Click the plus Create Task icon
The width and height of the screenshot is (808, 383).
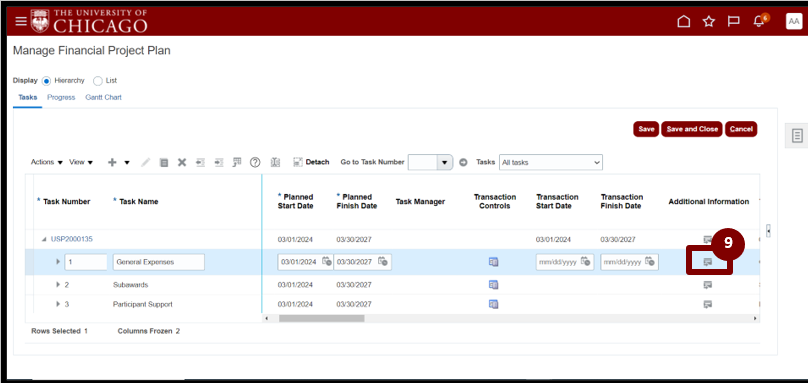click(x=112, y=162)
